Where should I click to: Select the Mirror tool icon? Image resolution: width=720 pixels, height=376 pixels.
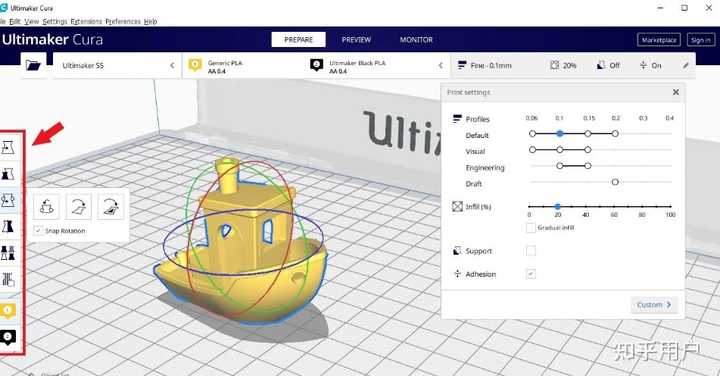pyautogui.click(x=8, y=226)
